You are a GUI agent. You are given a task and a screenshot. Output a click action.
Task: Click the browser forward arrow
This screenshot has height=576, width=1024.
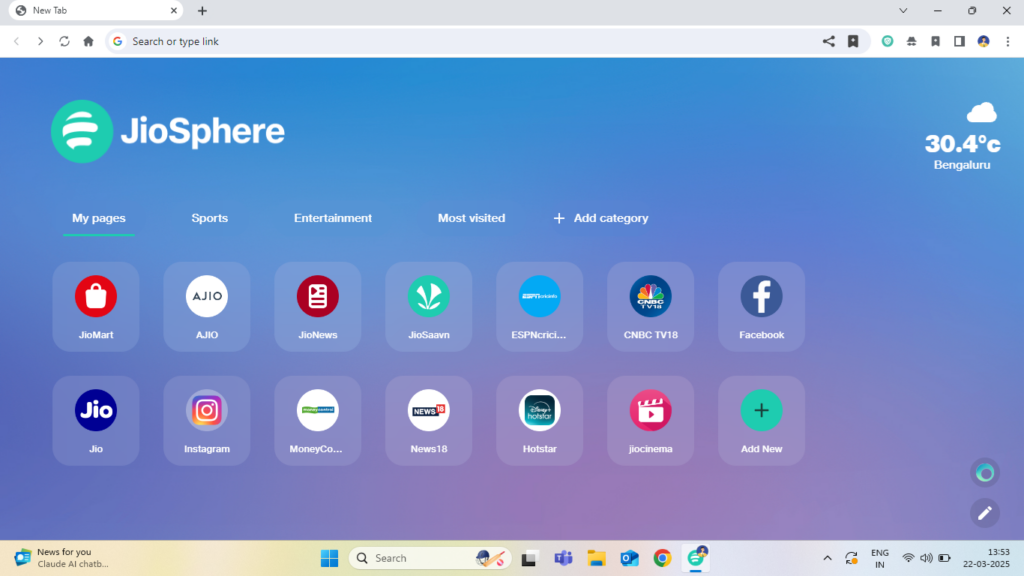pyautogui.click(x=40, y=41)
